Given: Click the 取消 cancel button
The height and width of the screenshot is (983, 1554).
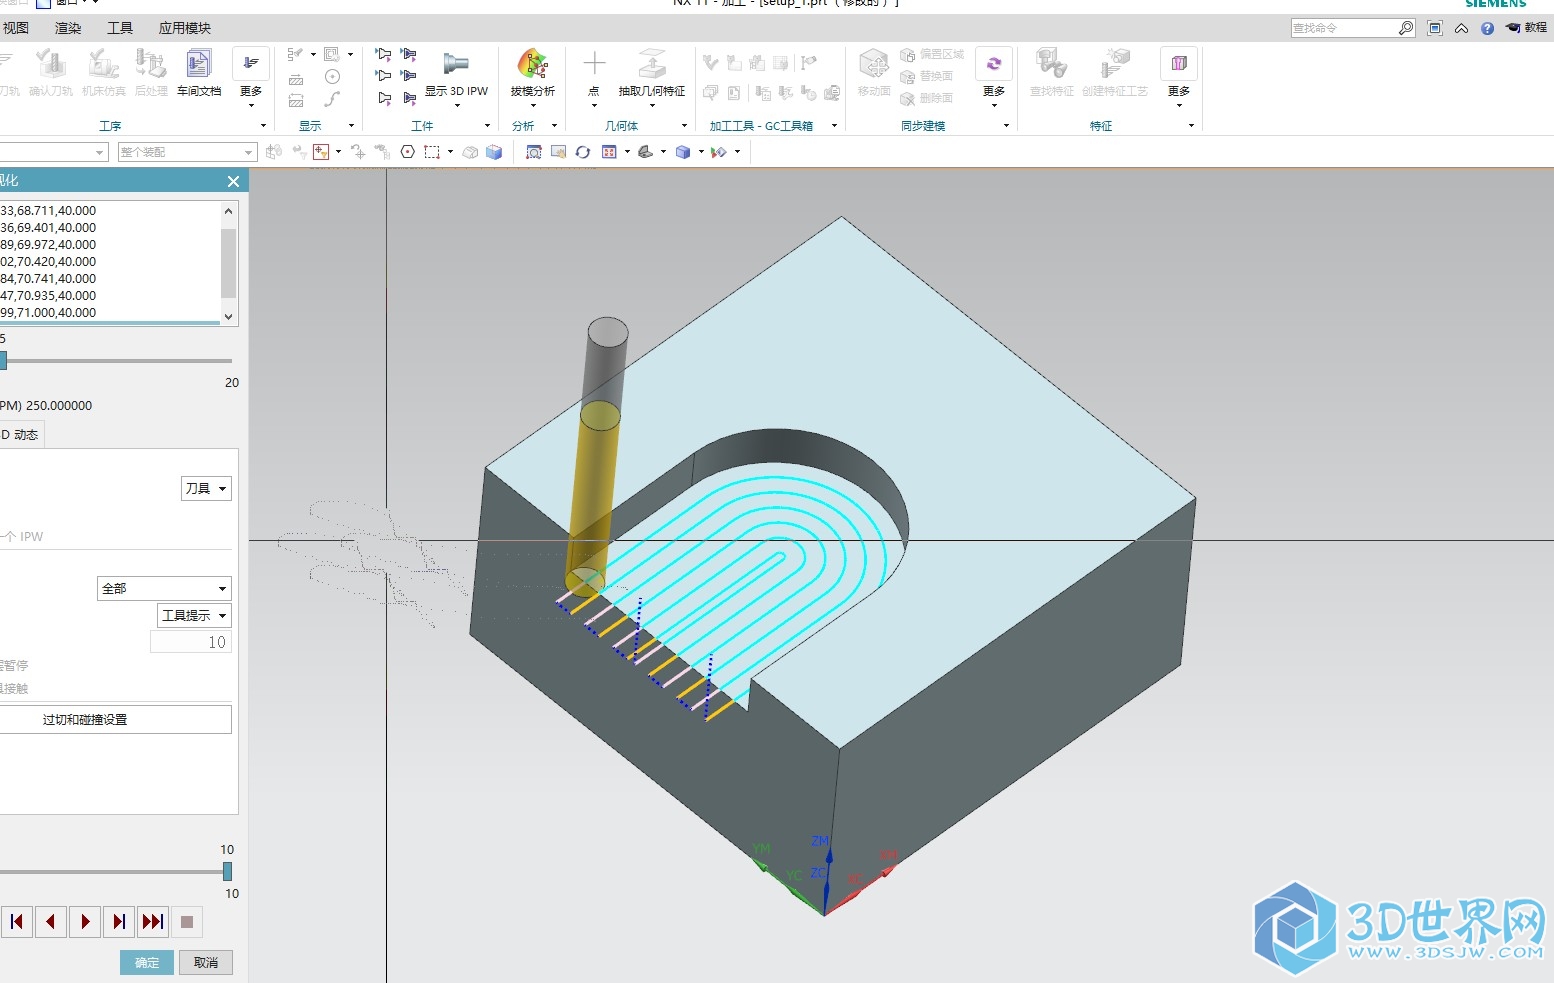Looking at the screenshot, I should [x=206, y=963].
